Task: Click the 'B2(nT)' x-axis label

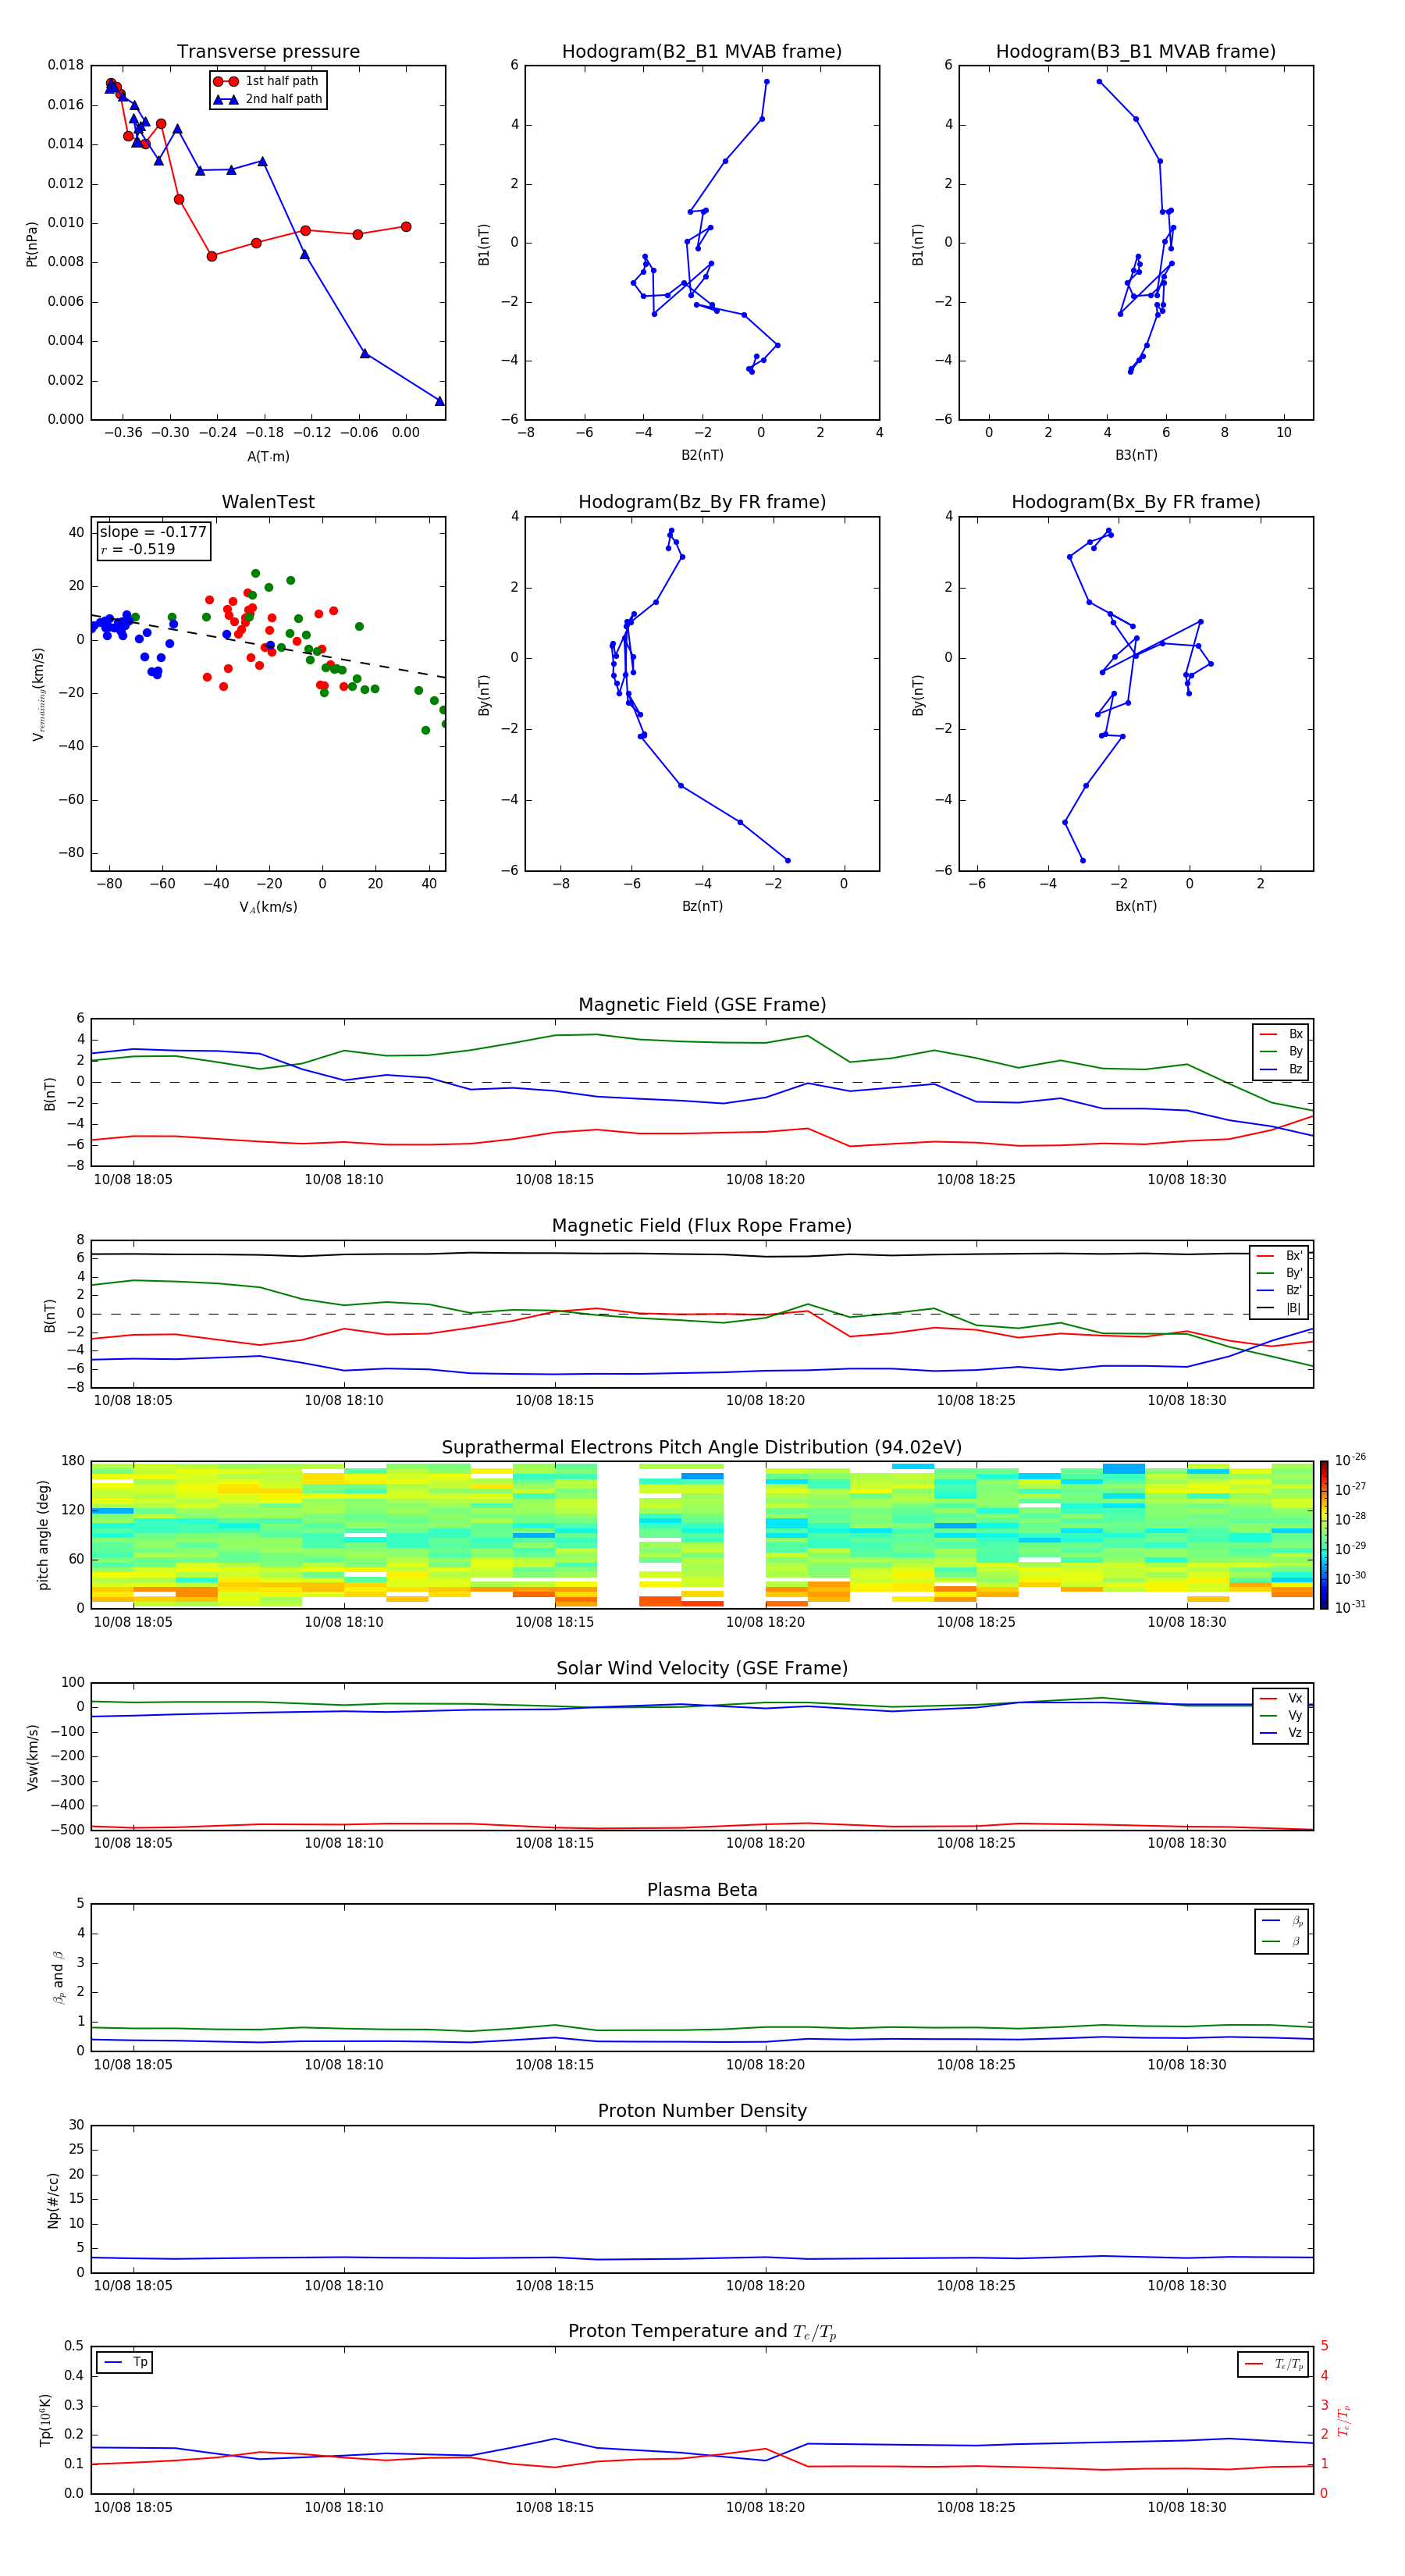Action: [702, 455]
